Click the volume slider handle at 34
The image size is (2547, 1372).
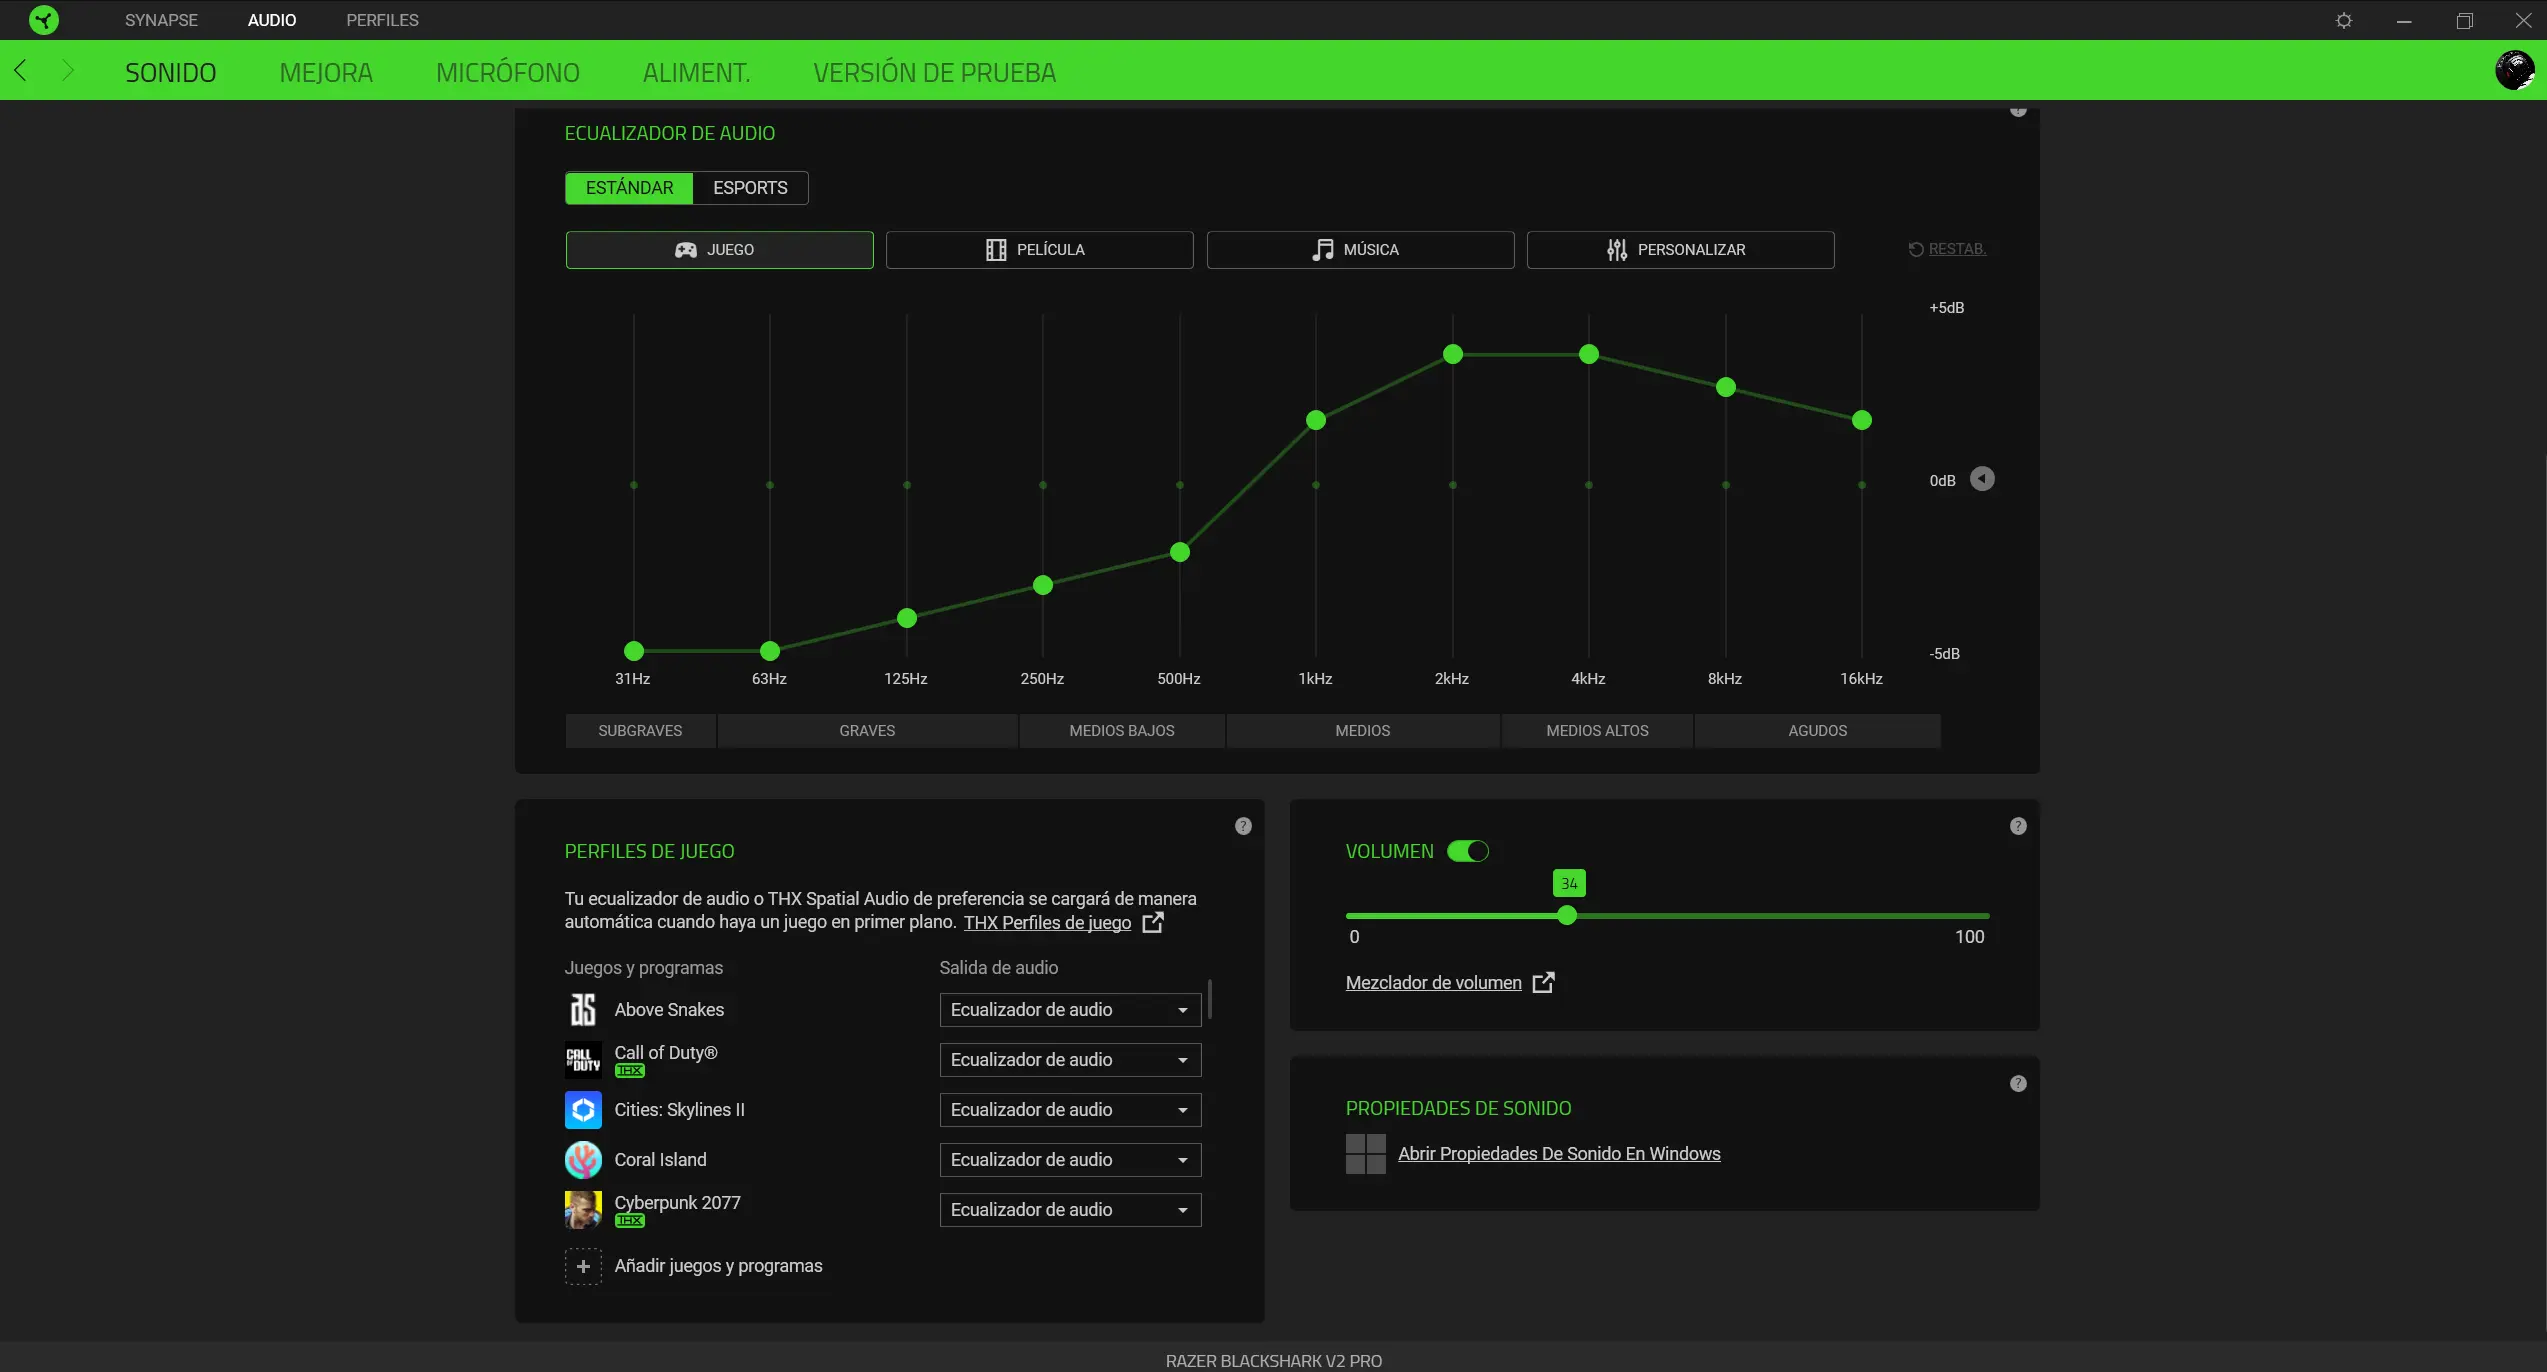click(x=1567, y=915)
